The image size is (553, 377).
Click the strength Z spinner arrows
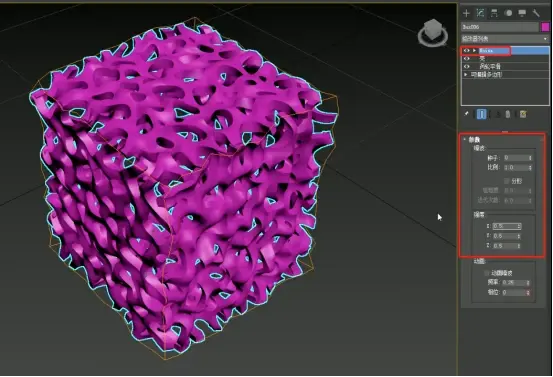tap(519, 246)
